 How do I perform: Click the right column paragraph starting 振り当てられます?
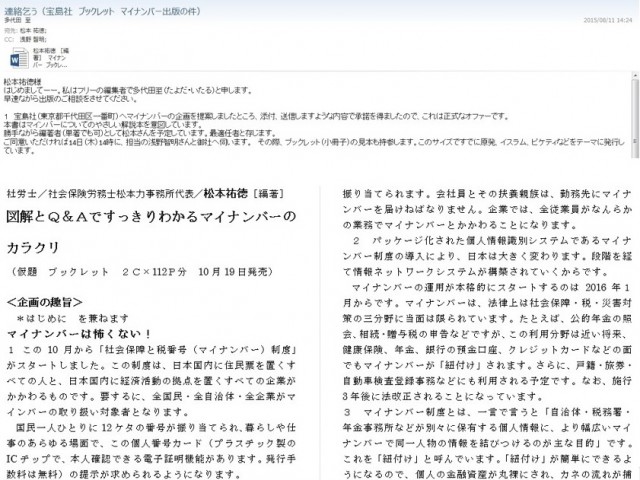[x=487, y=209]
